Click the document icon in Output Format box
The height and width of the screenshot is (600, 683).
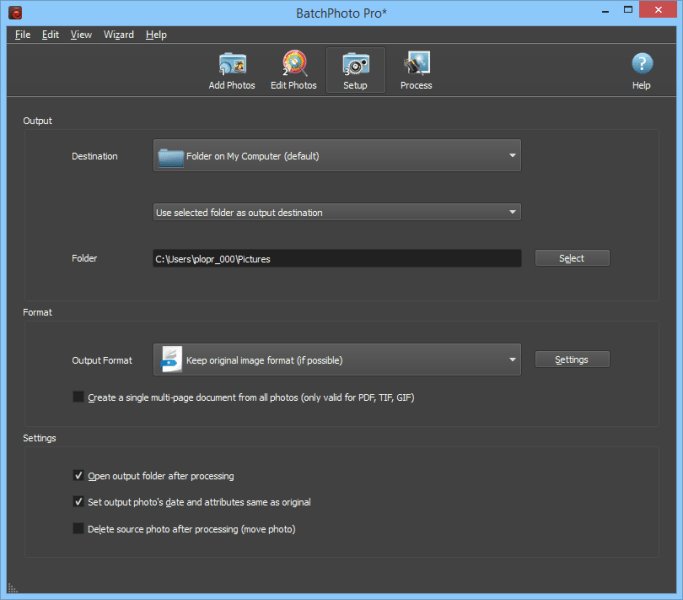click(171, 359)
